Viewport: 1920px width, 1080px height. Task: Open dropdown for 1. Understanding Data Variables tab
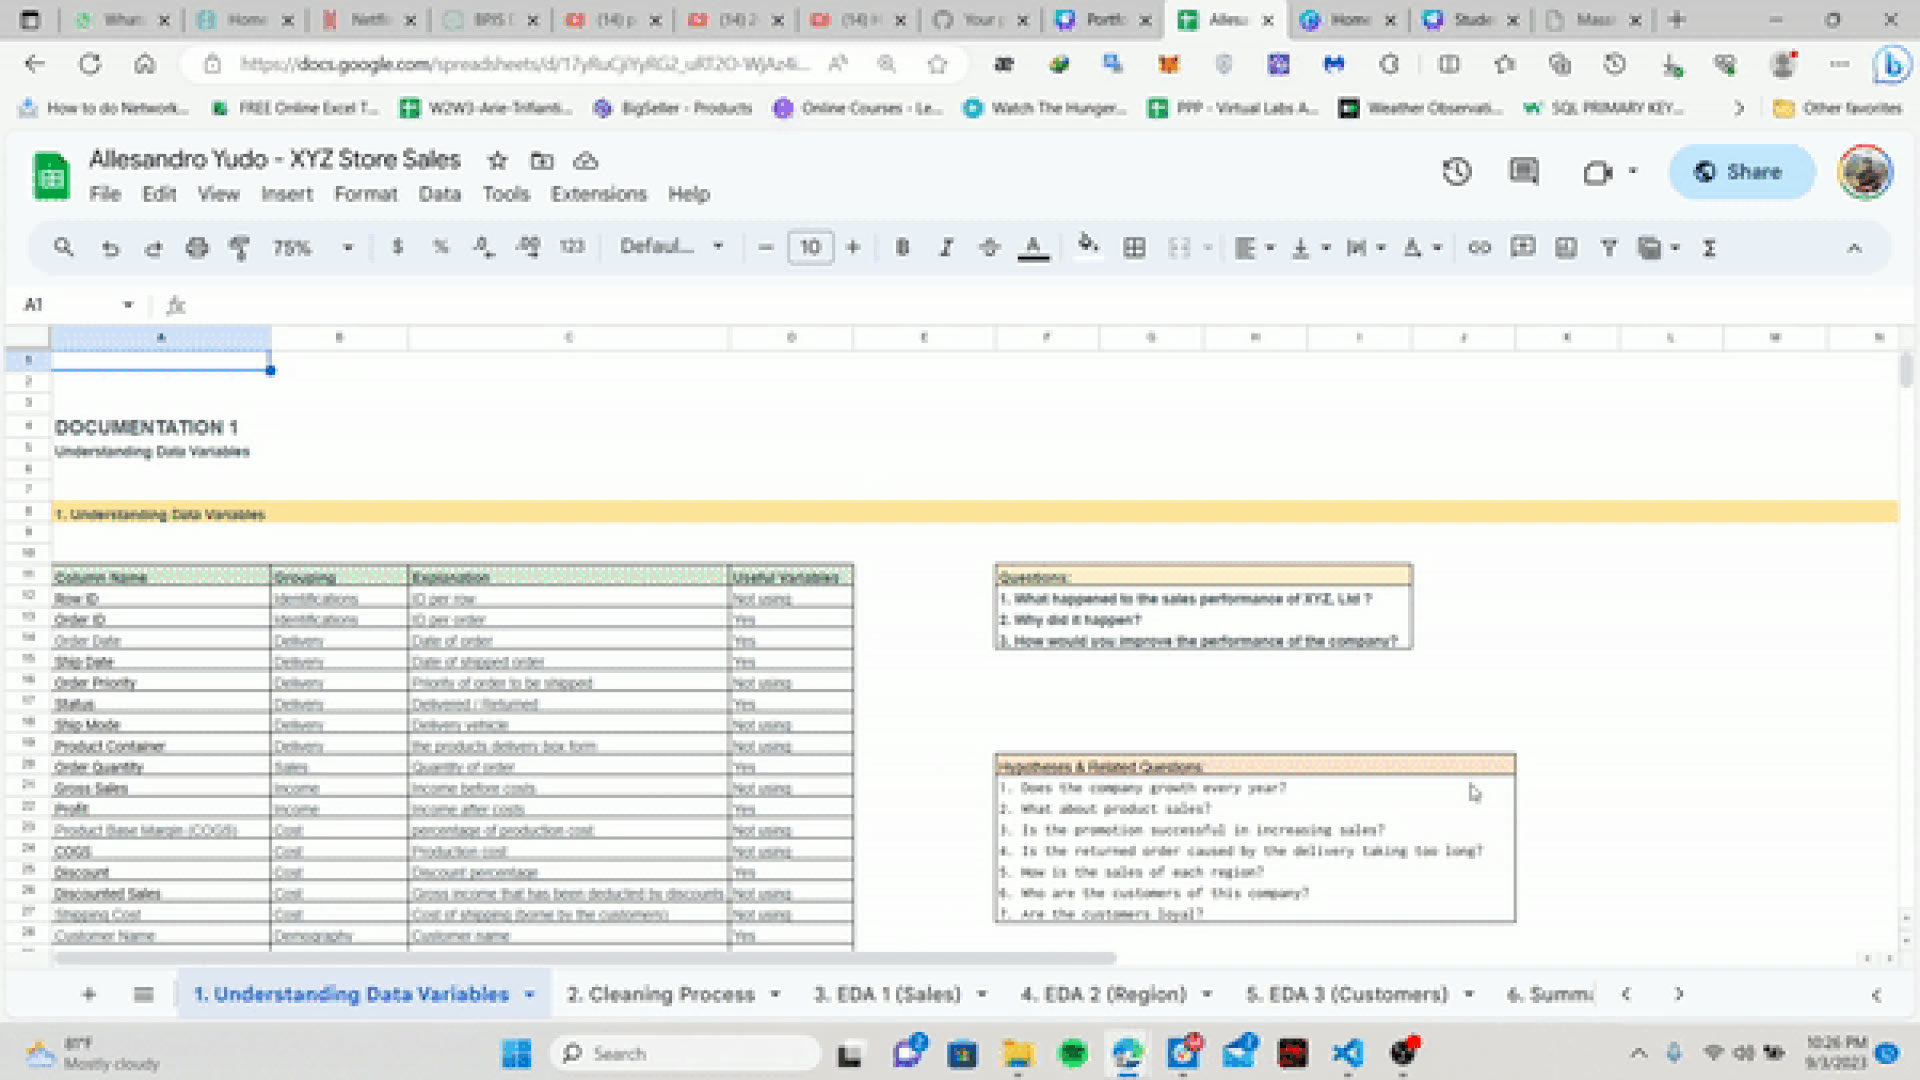point(529,994)
